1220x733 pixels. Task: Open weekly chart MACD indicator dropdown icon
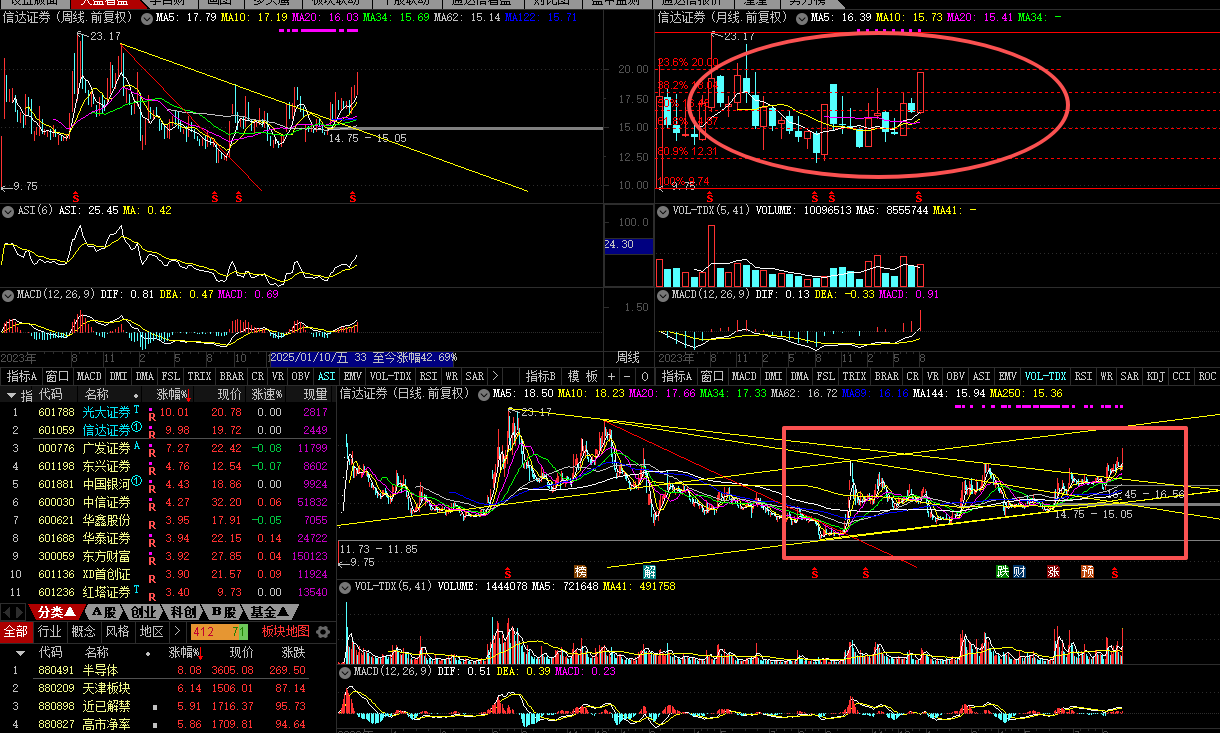click(x=8, y=295)
